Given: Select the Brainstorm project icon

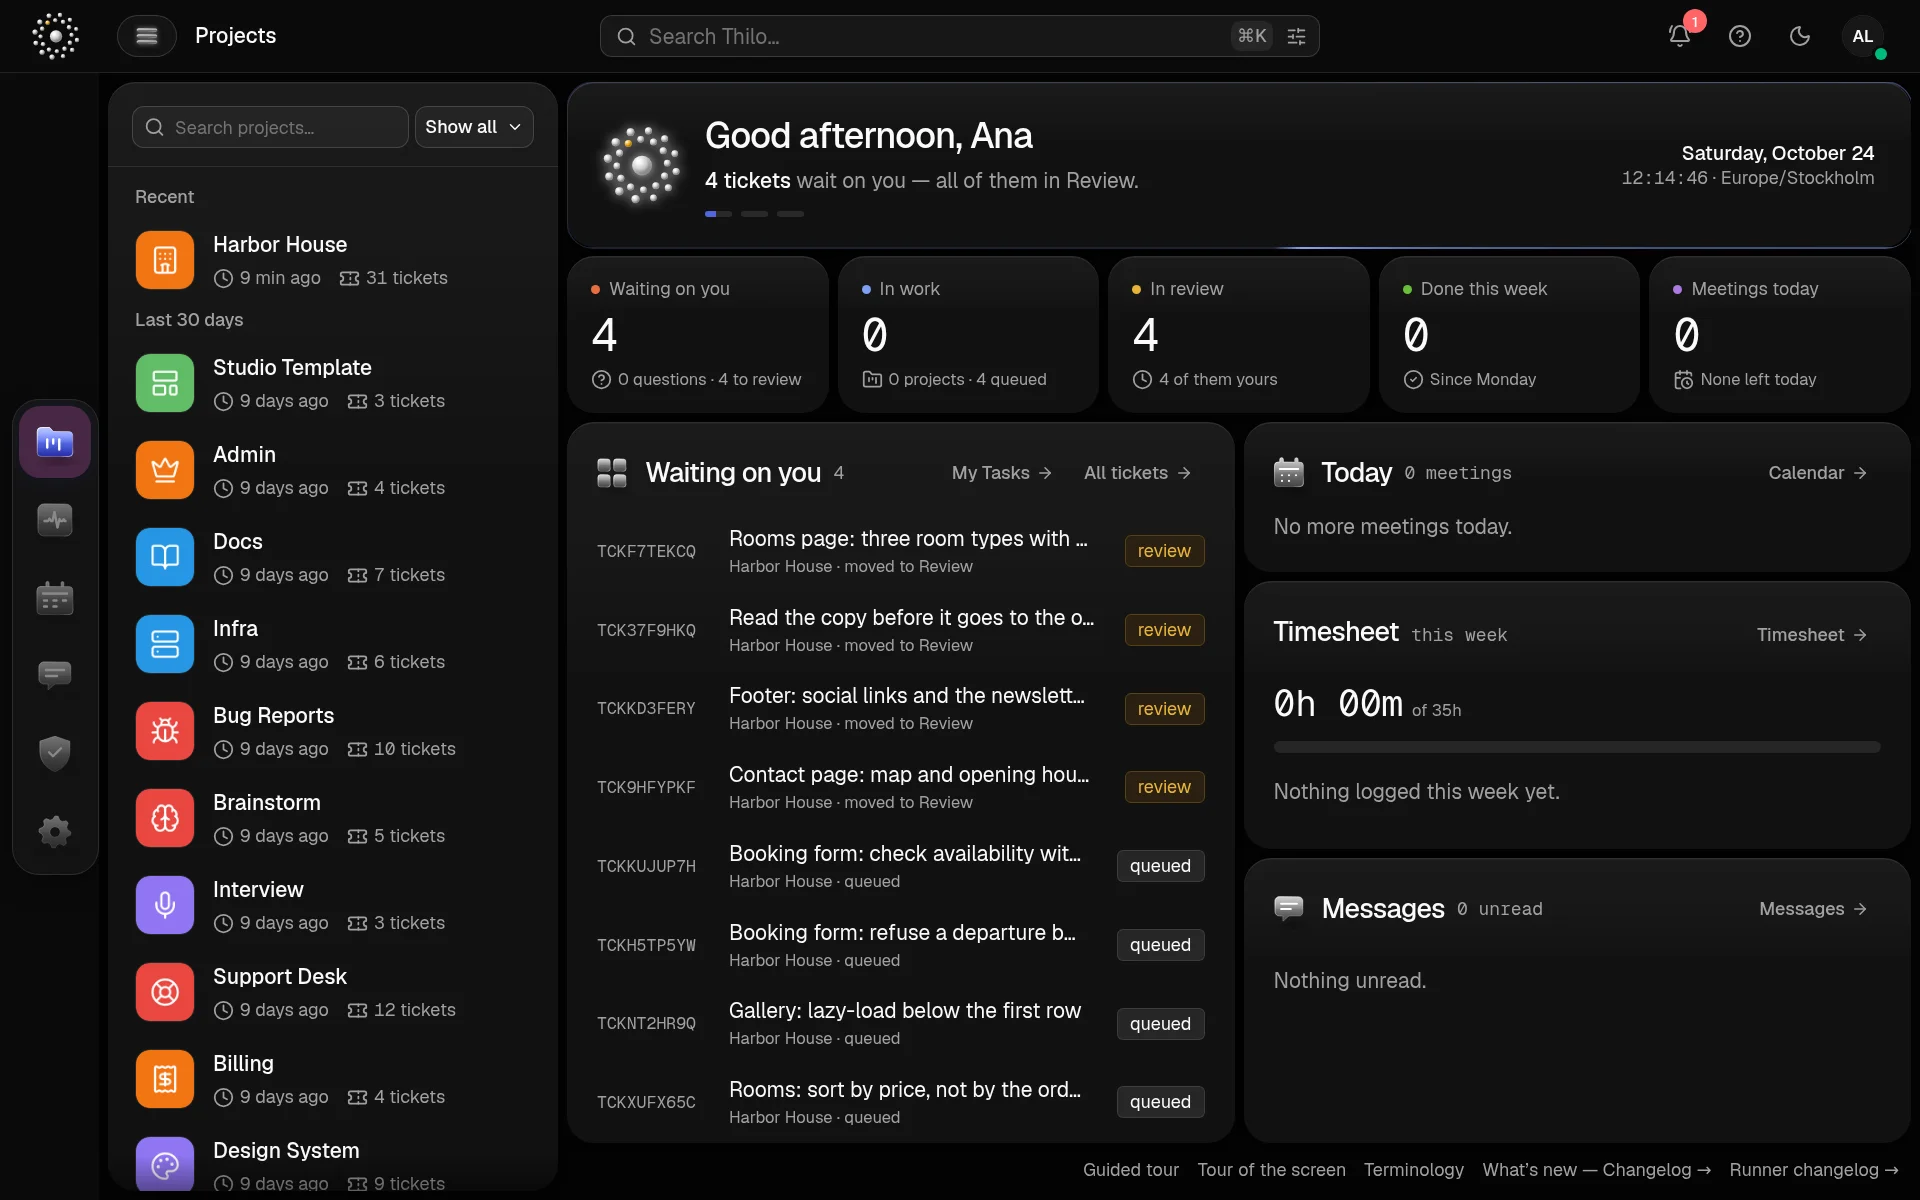Looking at the screenshot, I should click(x=165, y=818).
